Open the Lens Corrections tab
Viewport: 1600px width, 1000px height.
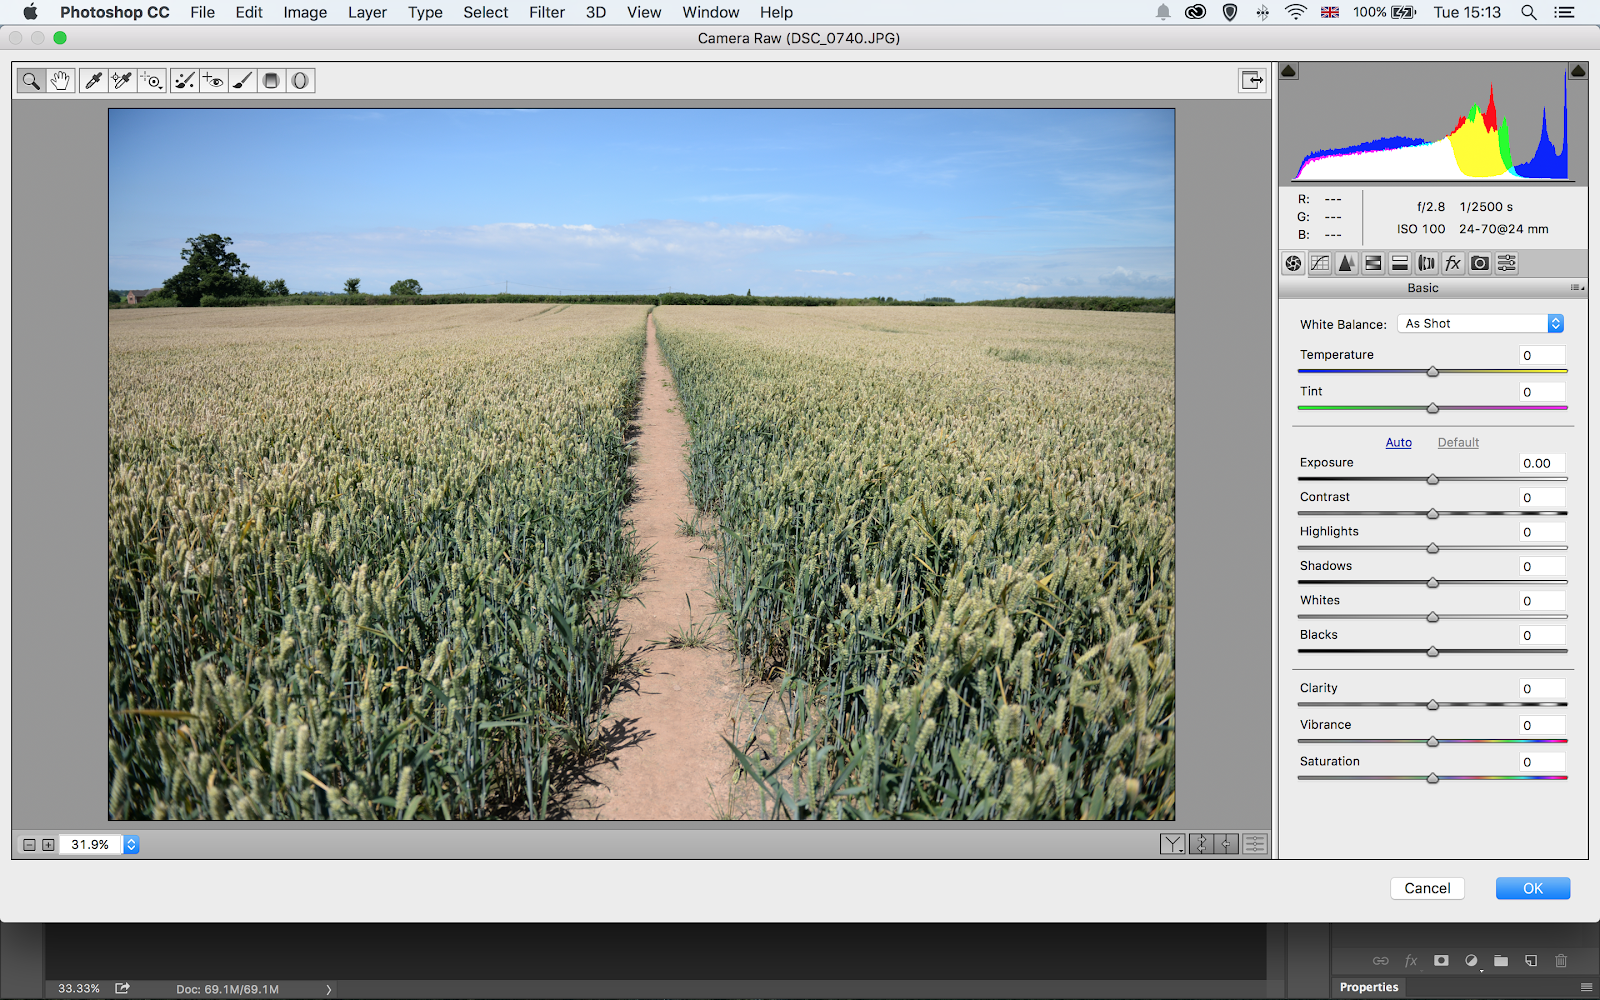point(1427,263)
